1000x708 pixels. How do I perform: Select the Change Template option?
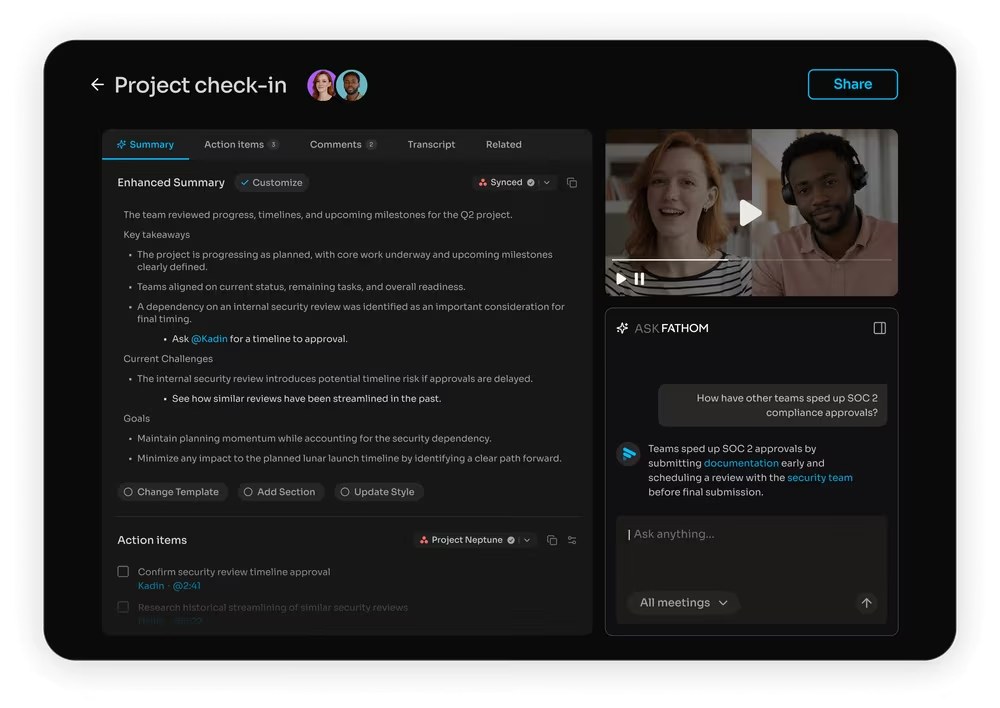tap(172, 492)
